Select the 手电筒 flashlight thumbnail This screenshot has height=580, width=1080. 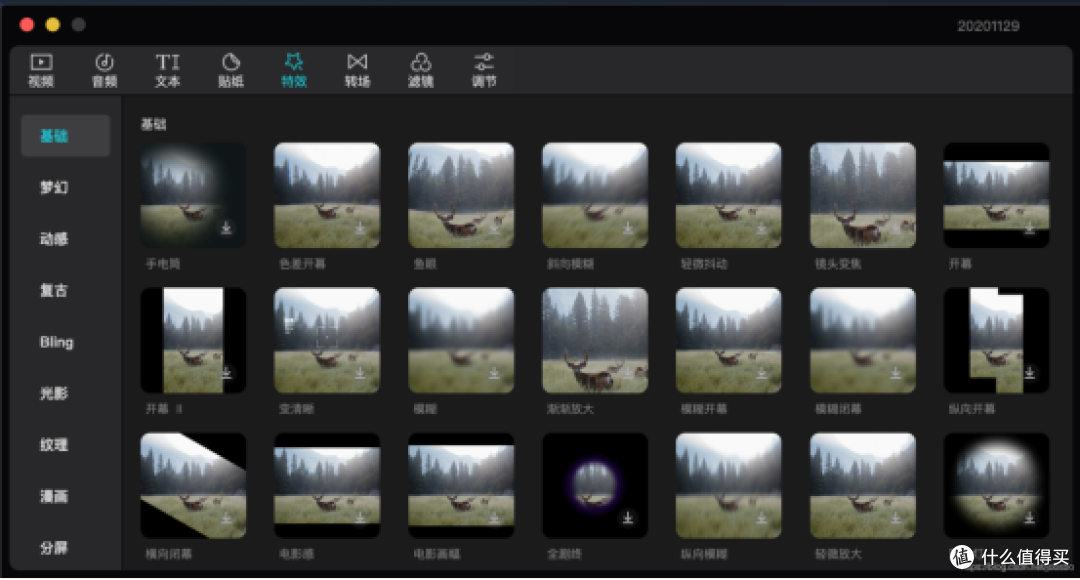(x=193, y=195)
